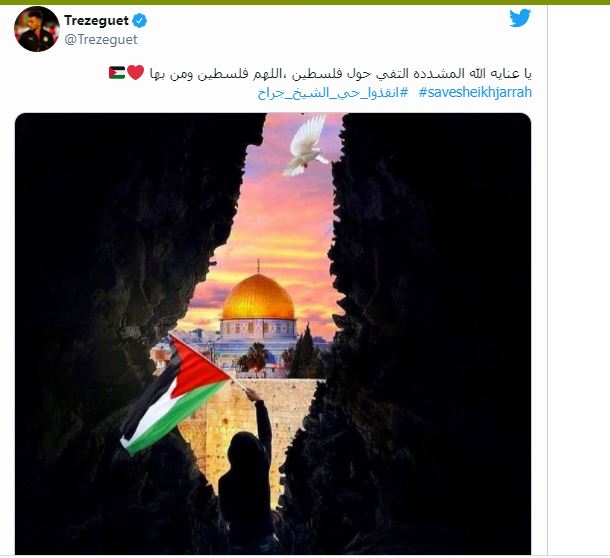The image size is (610, 558).
Task: Click the blue verified badge
Action: pos(140,20)
